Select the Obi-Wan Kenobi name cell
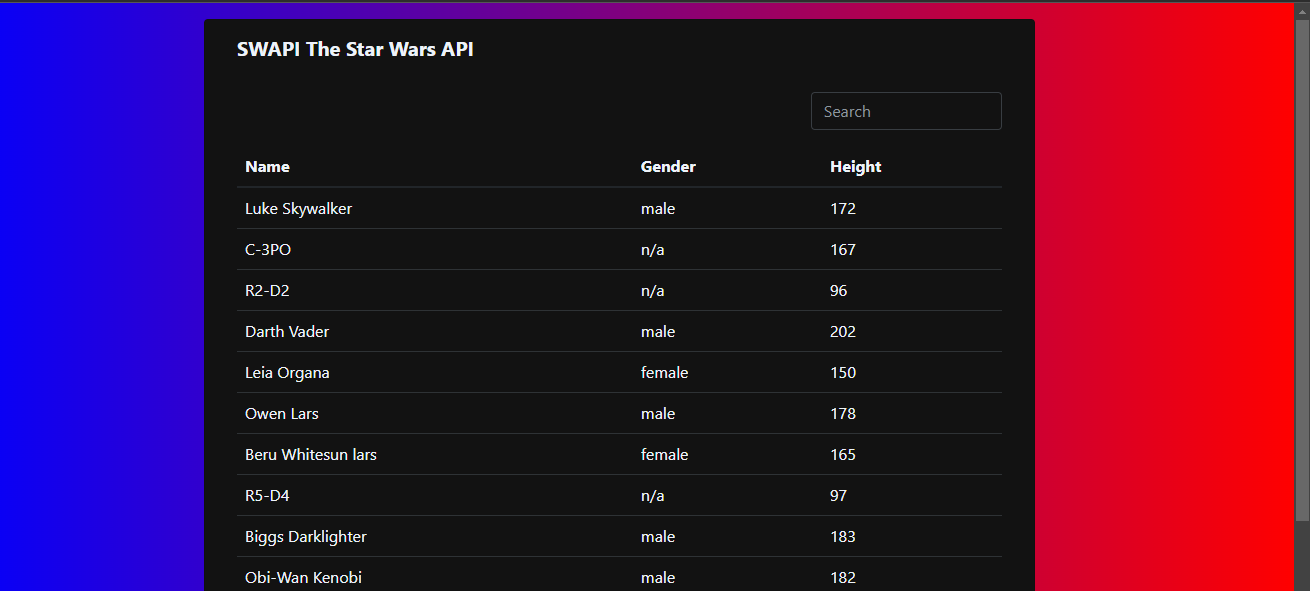Screen dimensions: 1310x591 (x=303, y=578)
